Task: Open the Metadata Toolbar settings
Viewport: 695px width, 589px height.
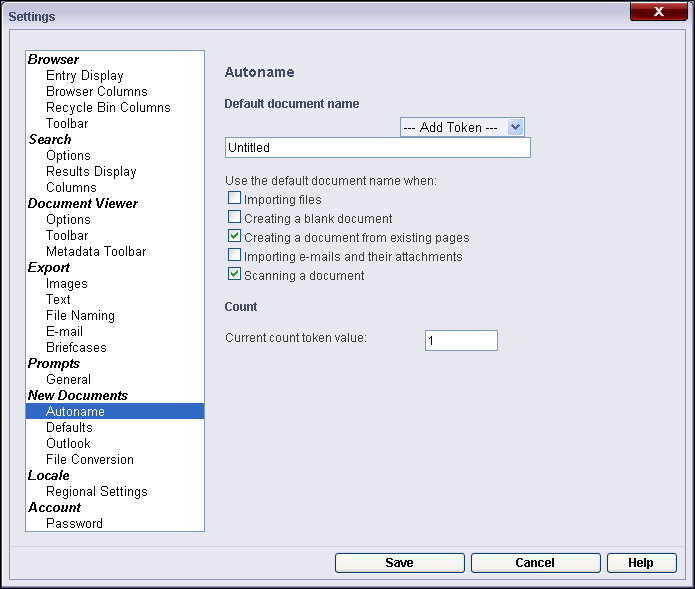Action: 96,251
